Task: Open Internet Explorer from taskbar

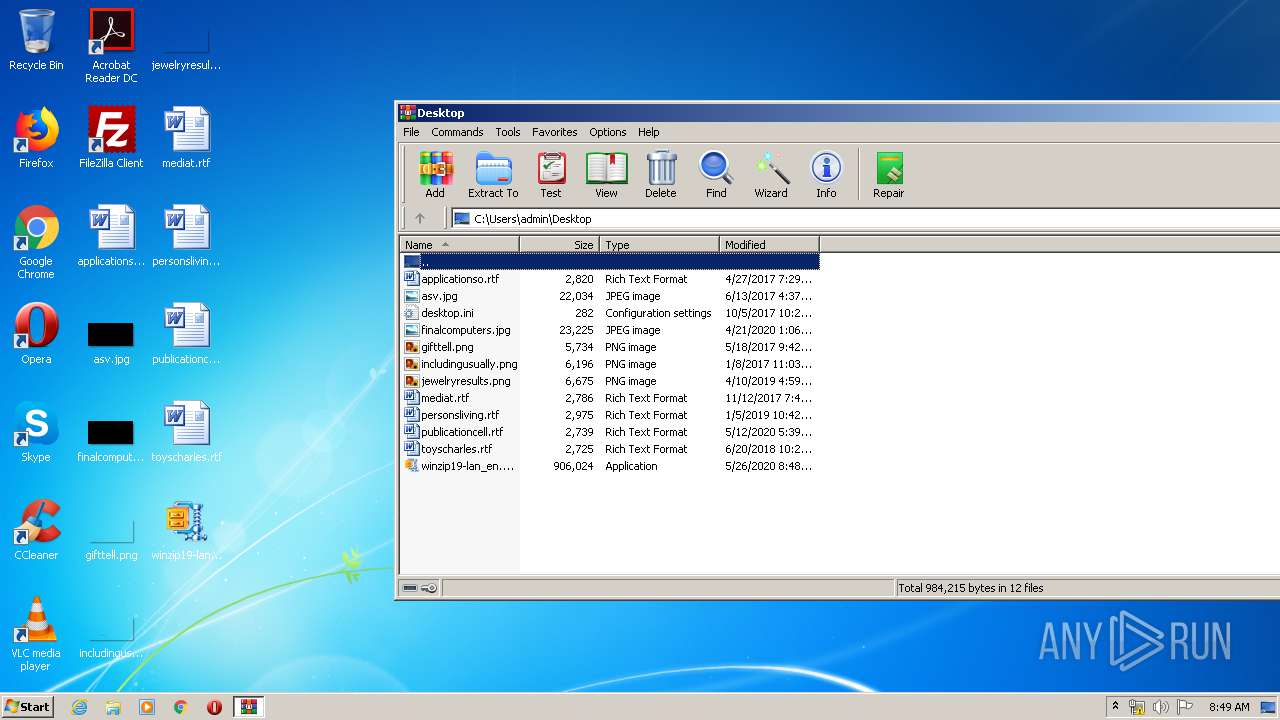Action: pos(79,707)
